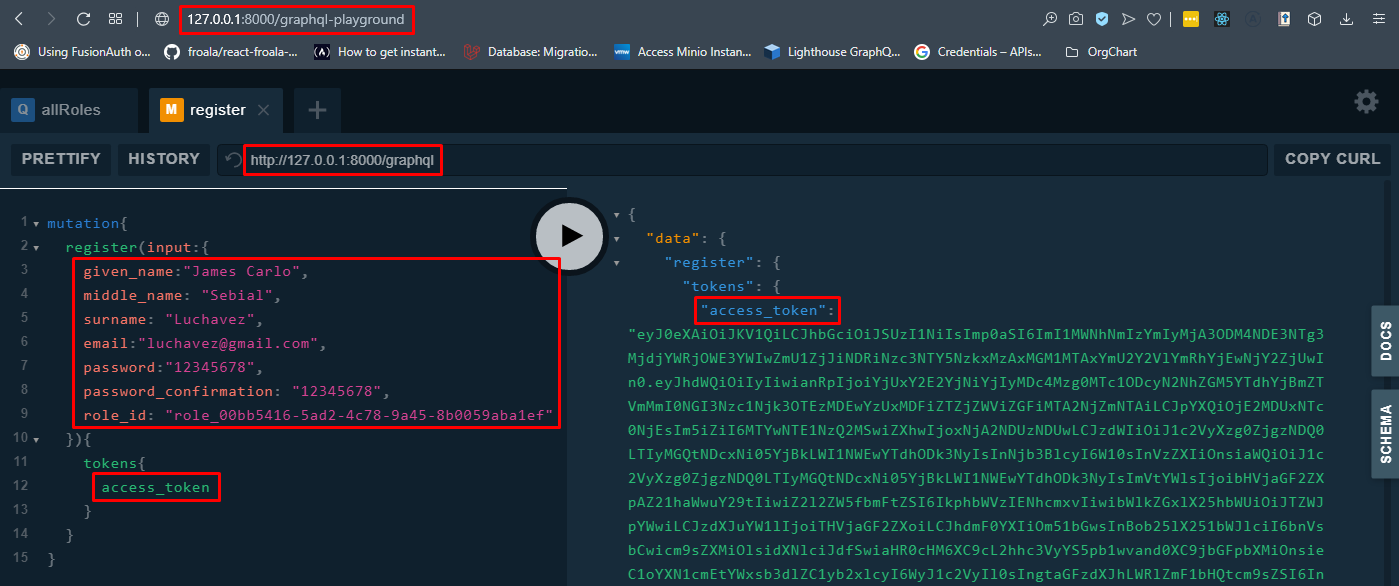Click the GraphQL endpoint URL field

(x=740, y=160)
